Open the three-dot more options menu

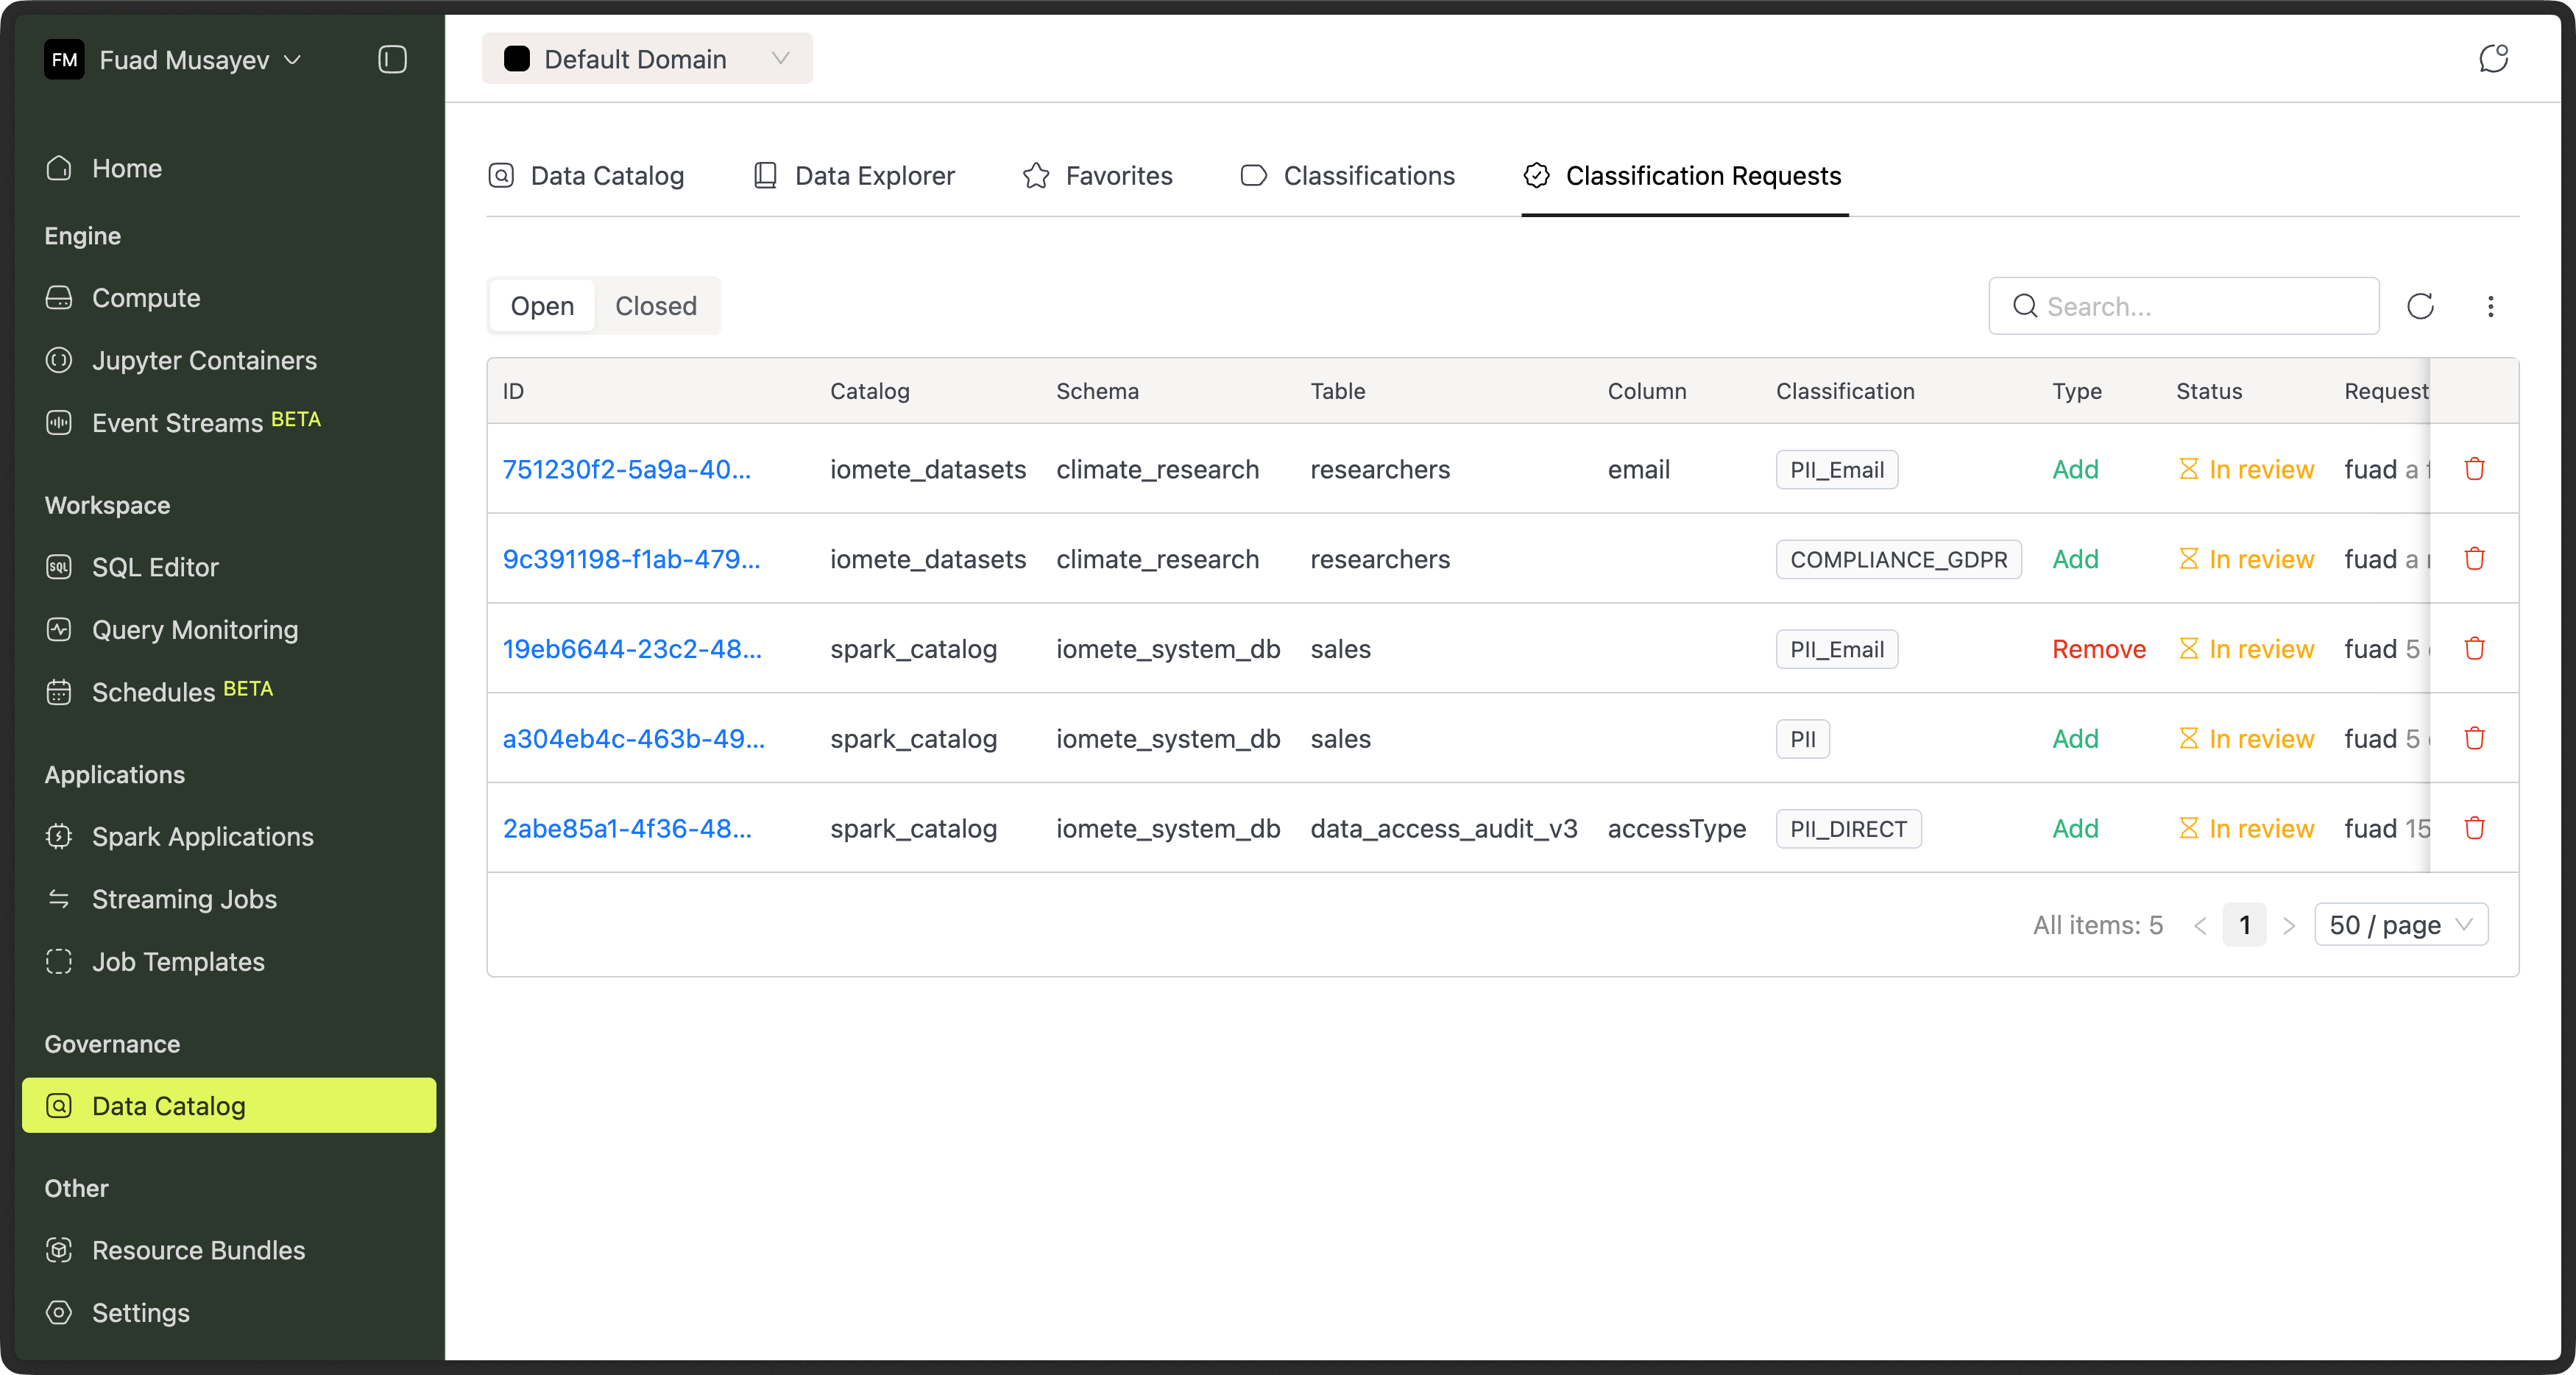pyautogui.click(x=2490, y=306)
